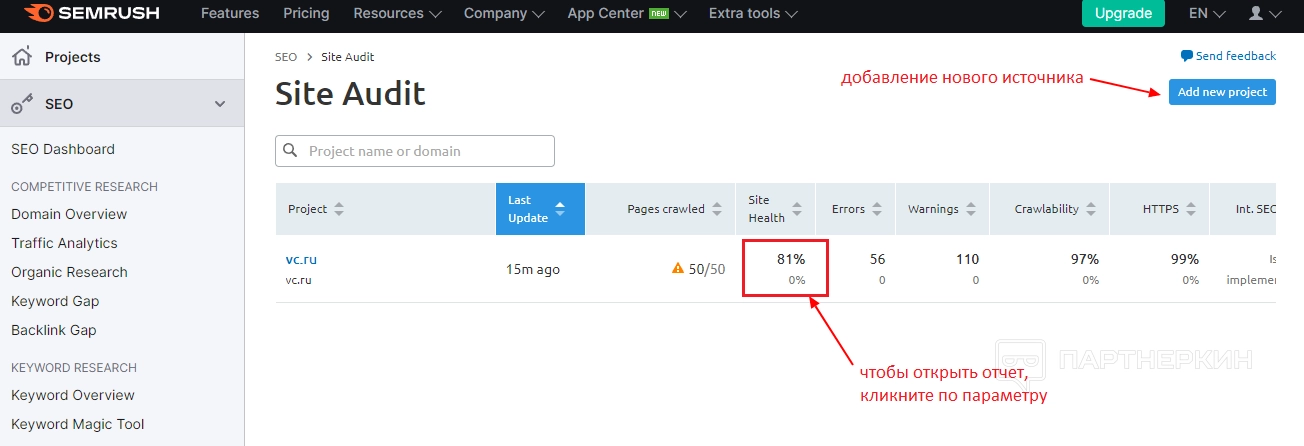Click the SEO key icon
The image size is (1304, 446).
22,104
